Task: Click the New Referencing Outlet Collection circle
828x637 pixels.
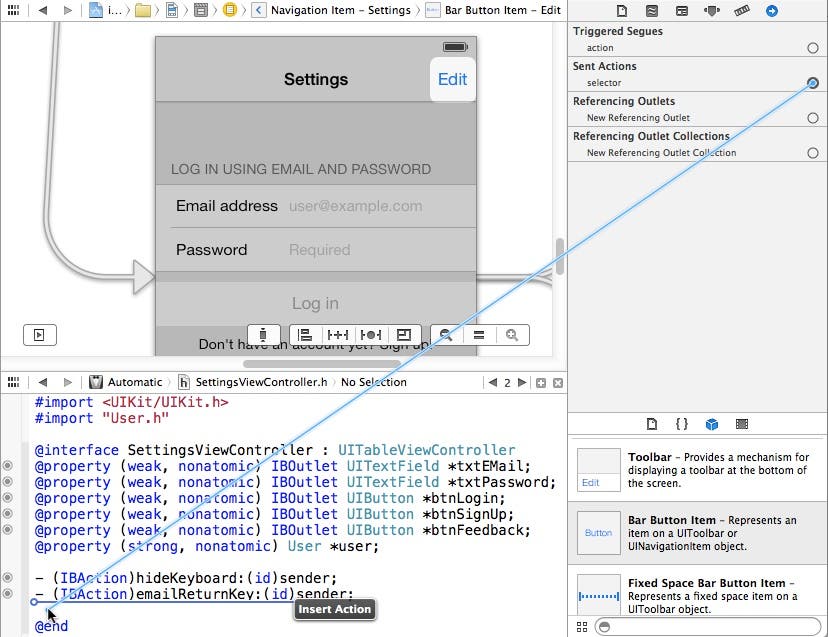Action: pyautogui.click(x=812, y=153)
